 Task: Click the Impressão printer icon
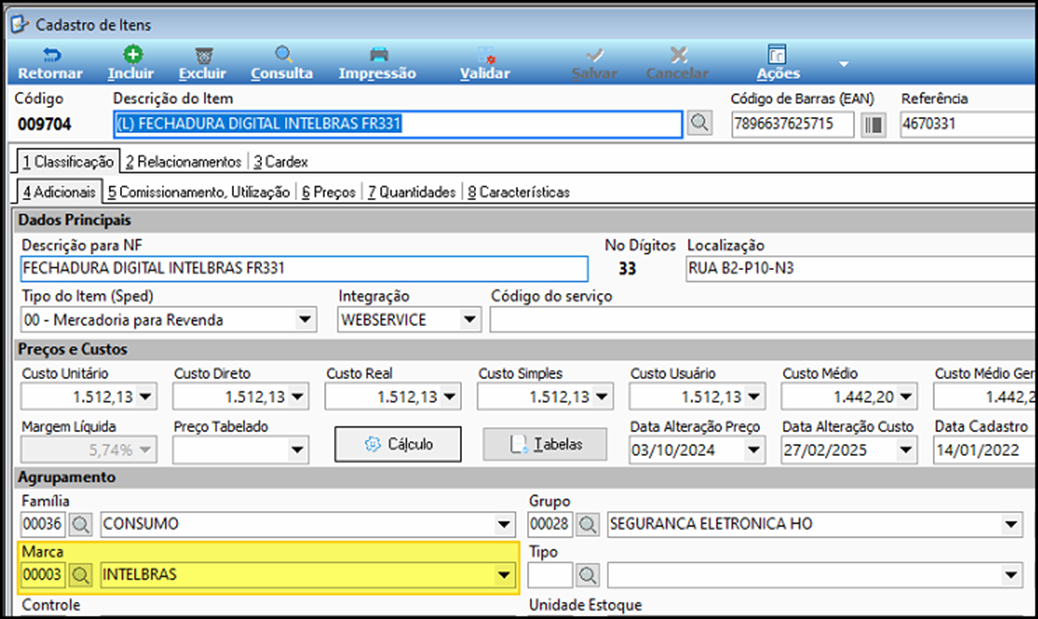[379, 54]
